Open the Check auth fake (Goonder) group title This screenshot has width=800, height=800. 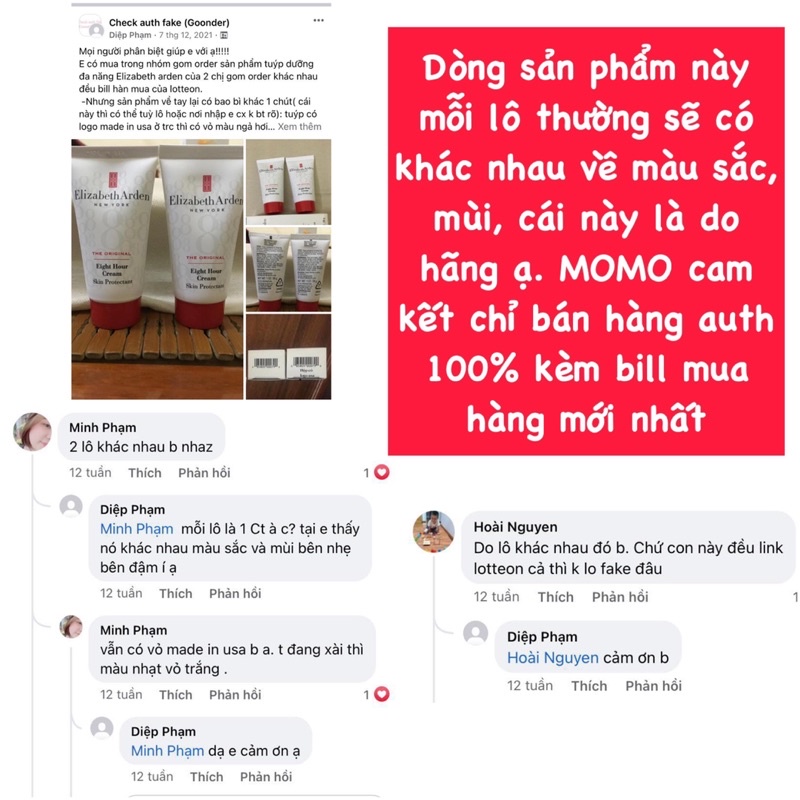169,22
